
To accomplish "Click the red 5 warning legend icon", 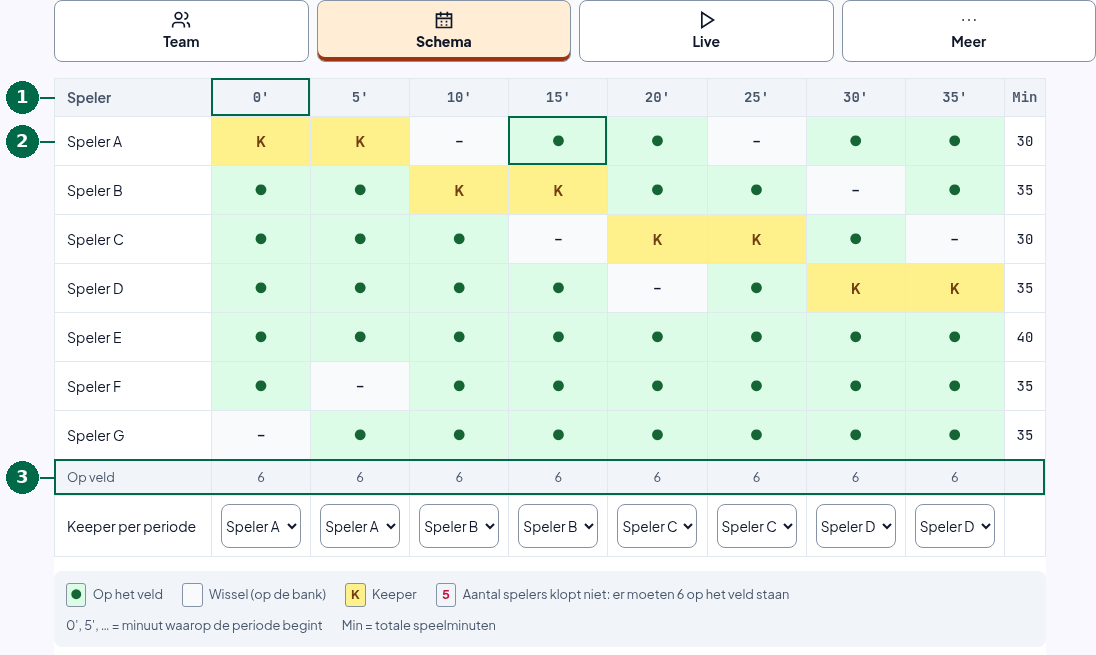I will 446,595.
